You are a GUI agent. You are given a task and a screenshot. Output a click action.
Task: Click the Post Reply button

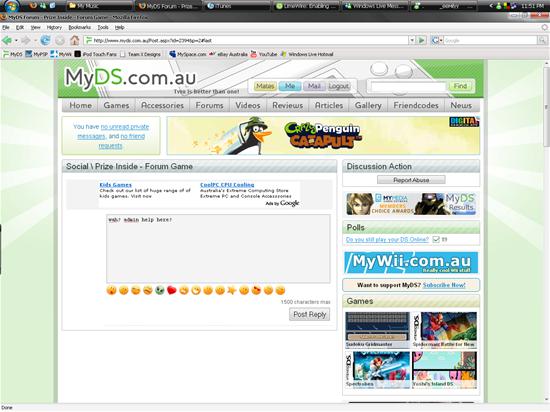coord(309,314)
